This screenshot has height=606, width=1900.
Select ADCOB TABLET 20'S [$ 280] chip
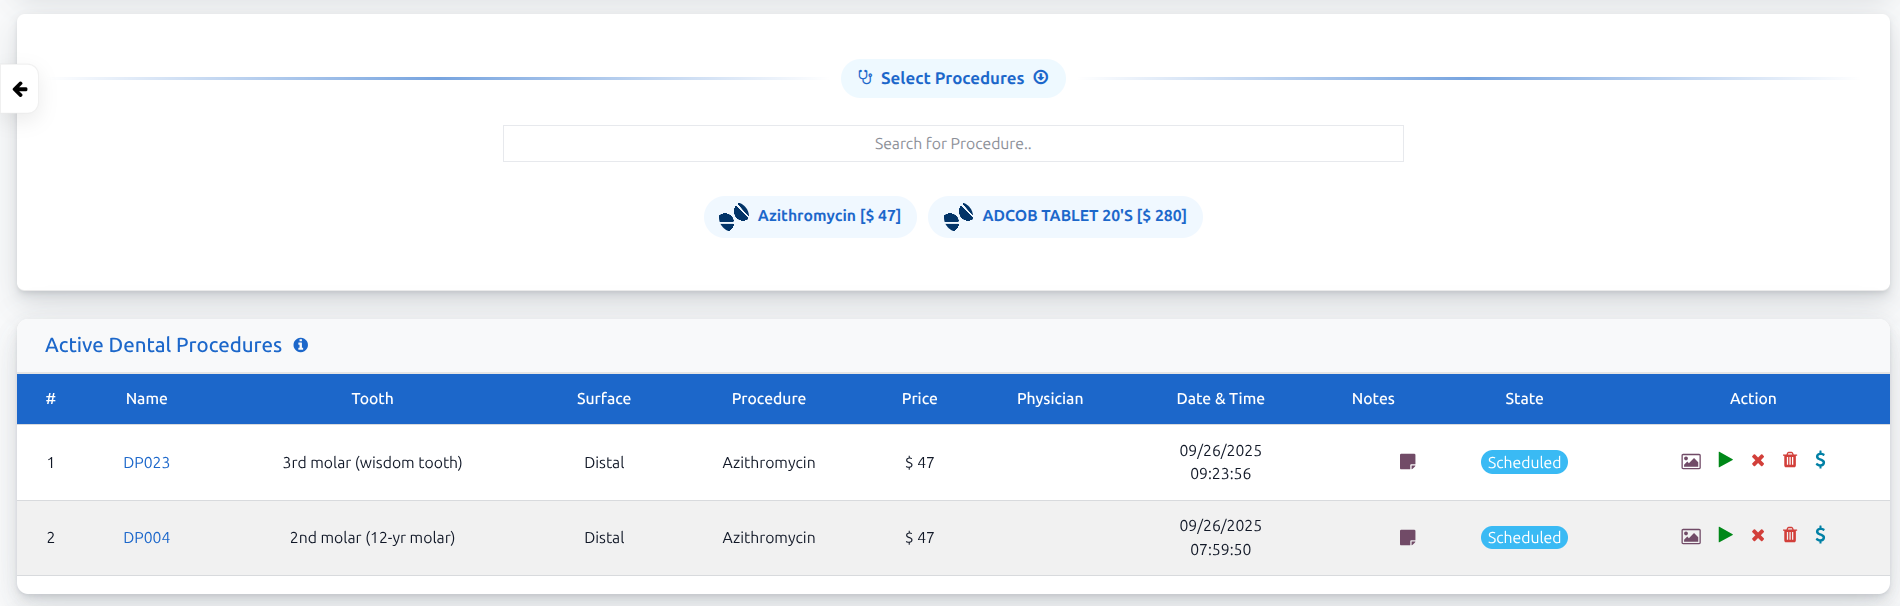[1065, 216]
